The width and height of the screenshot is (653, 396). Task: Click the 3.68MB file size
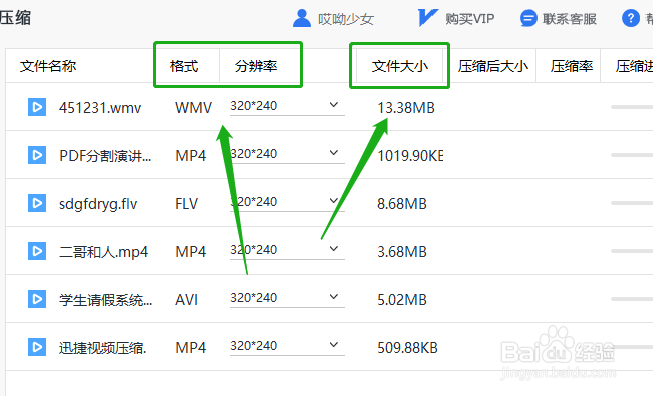pos(402,252)
